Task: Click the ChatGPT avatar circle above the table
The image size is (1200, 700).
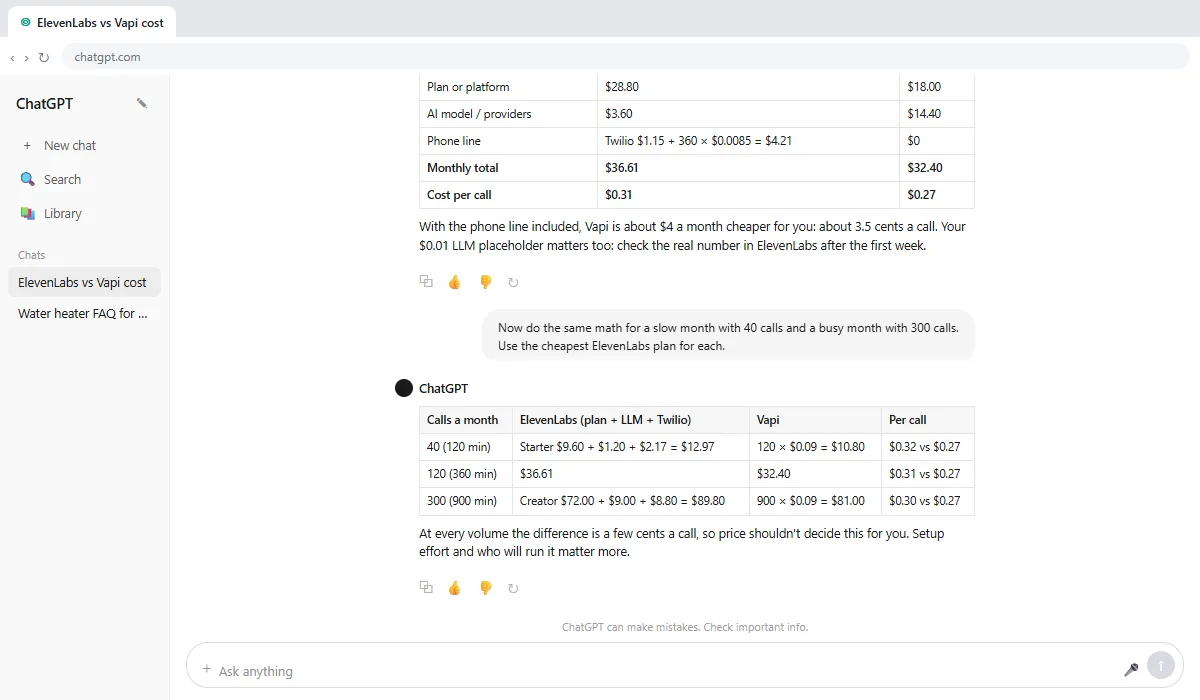Action: [x=404, y=388]
